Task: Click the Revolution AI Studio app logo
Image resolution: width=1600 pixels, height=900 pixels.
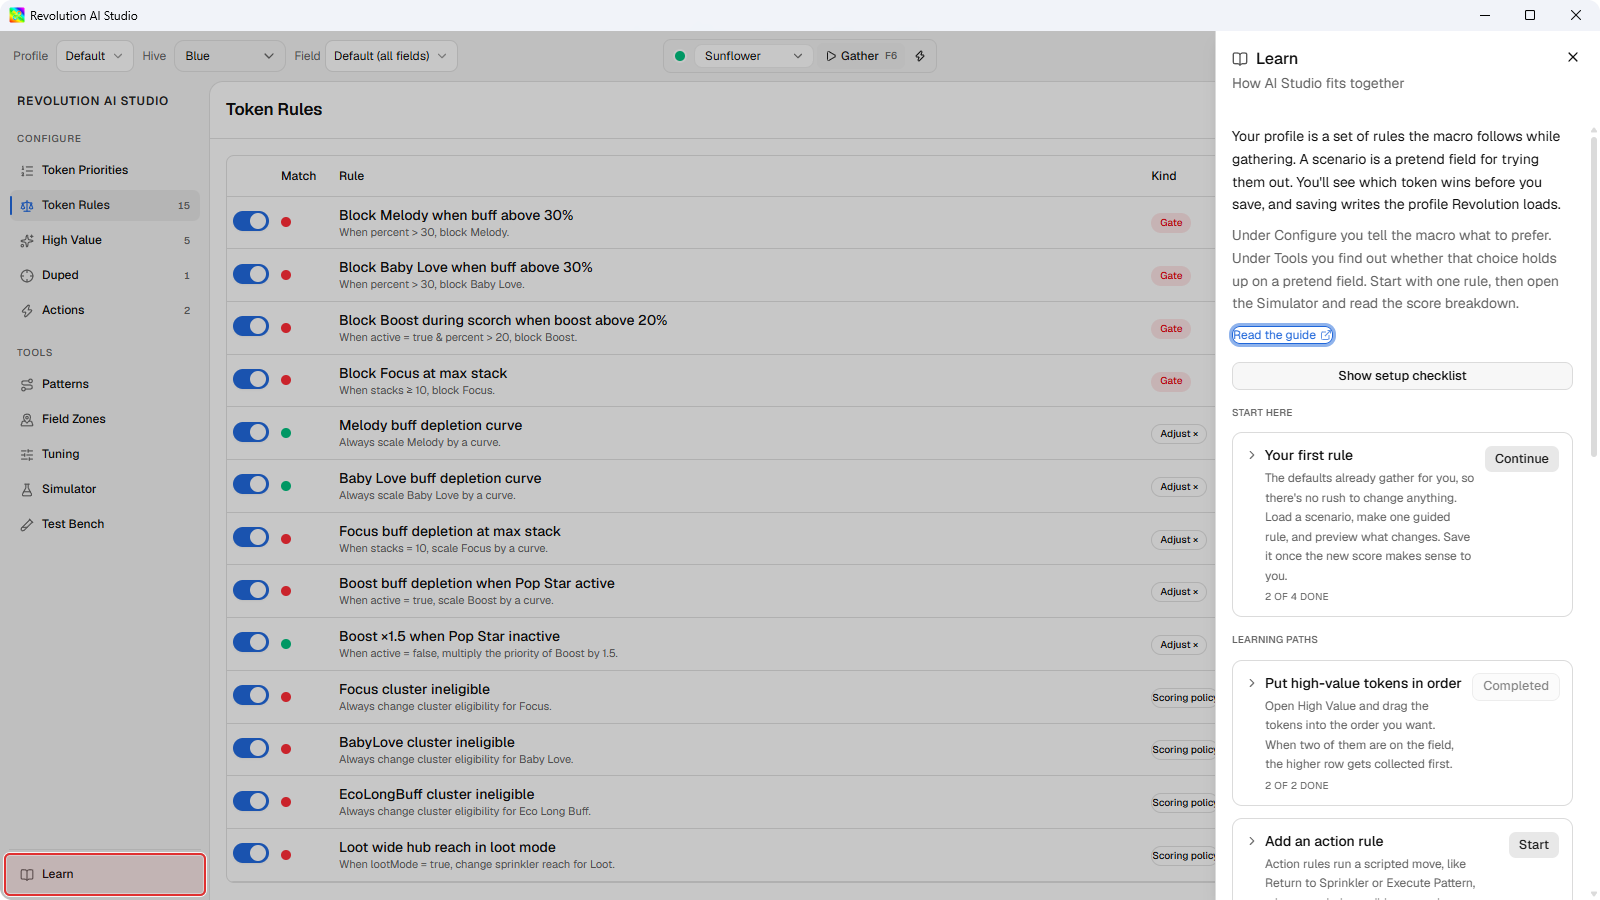Action: pyautogui.click(x=17, y=15)
